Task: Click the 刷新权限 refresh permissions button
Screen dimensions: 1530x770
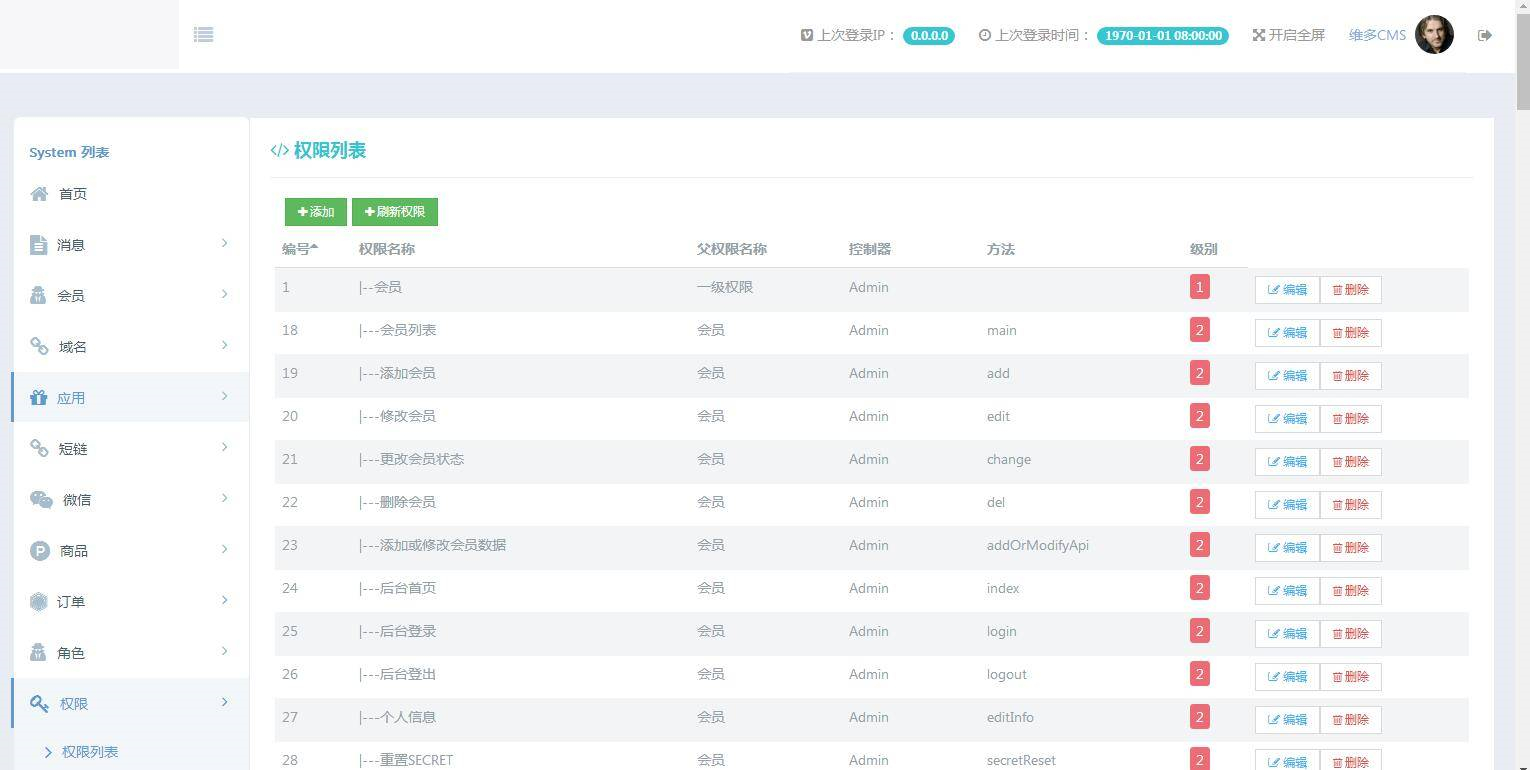Action: click(394, 211)
